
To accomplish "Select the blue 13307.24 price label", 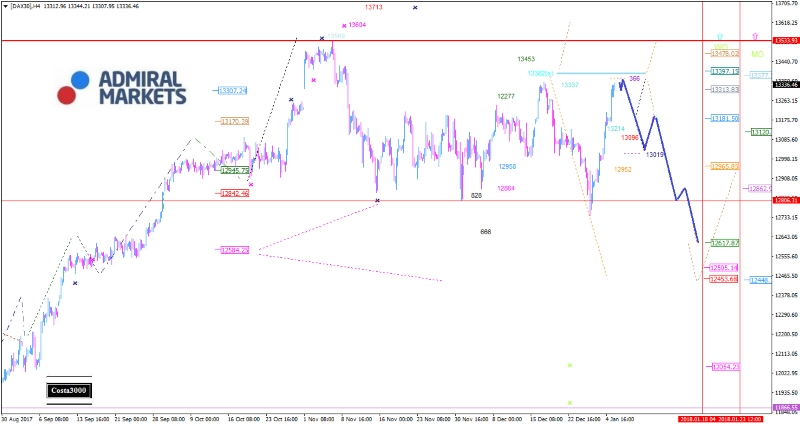I will tap(232, 91).
